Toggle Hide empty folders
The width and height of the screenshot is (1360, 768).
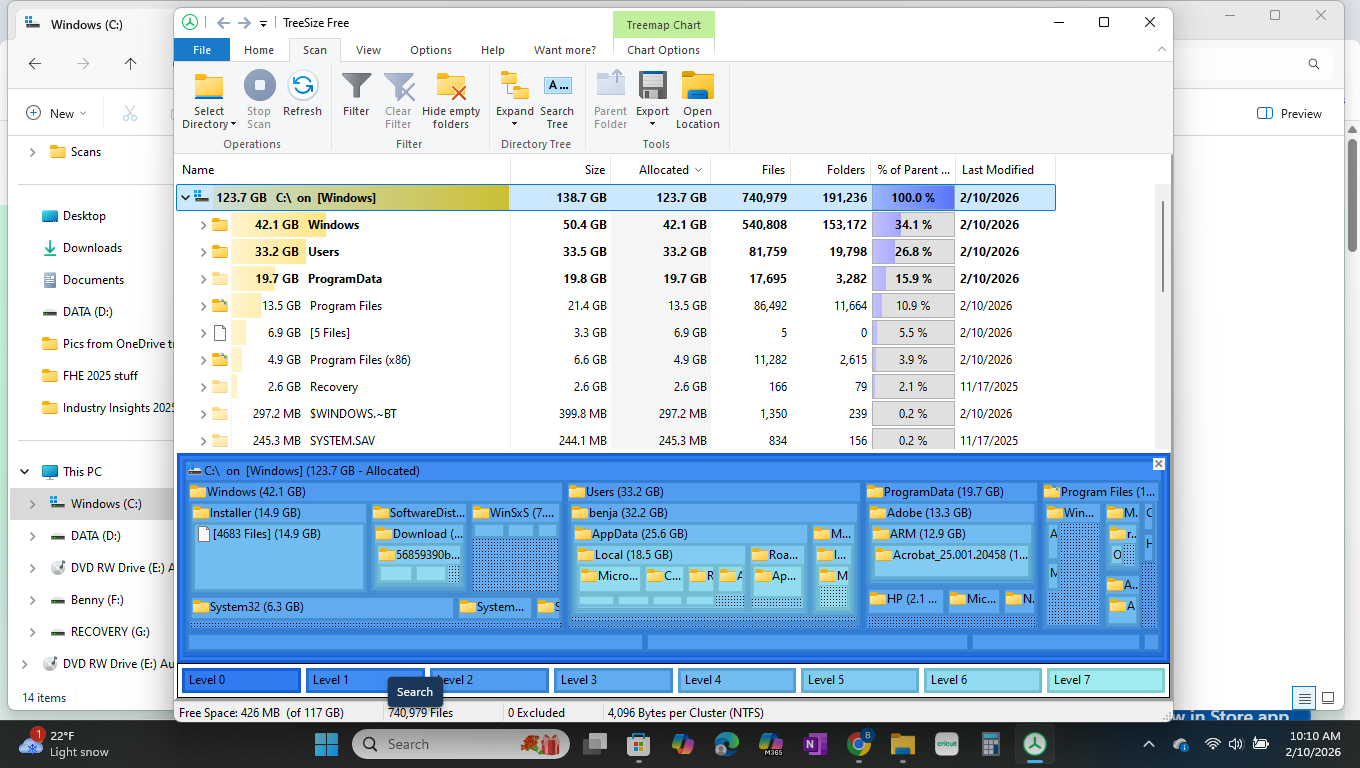(x=451, y=86)
